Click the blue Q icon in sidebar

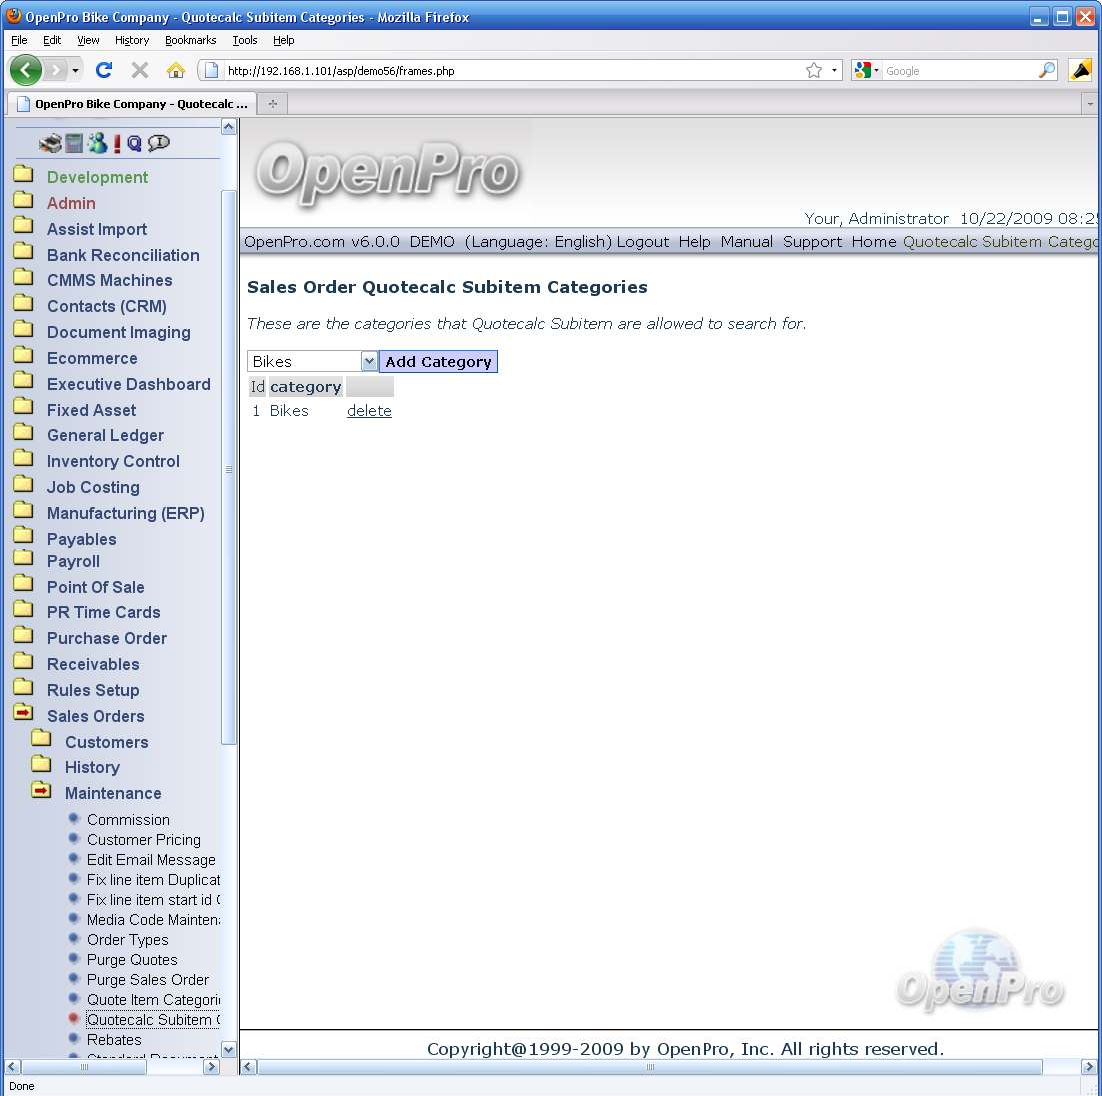(134, 144)
